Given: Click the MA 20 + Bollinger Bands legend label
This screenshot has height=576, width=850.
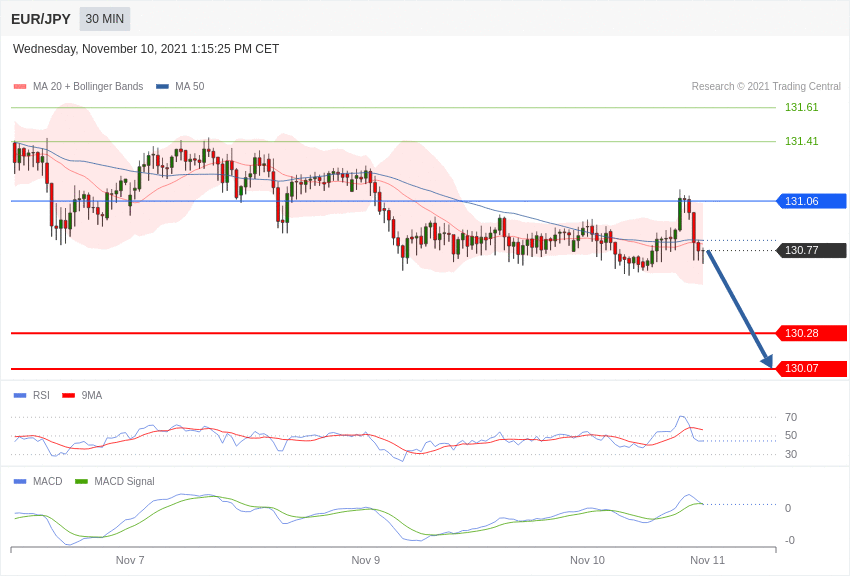Looking at the screenshot, I should [88, 87].
